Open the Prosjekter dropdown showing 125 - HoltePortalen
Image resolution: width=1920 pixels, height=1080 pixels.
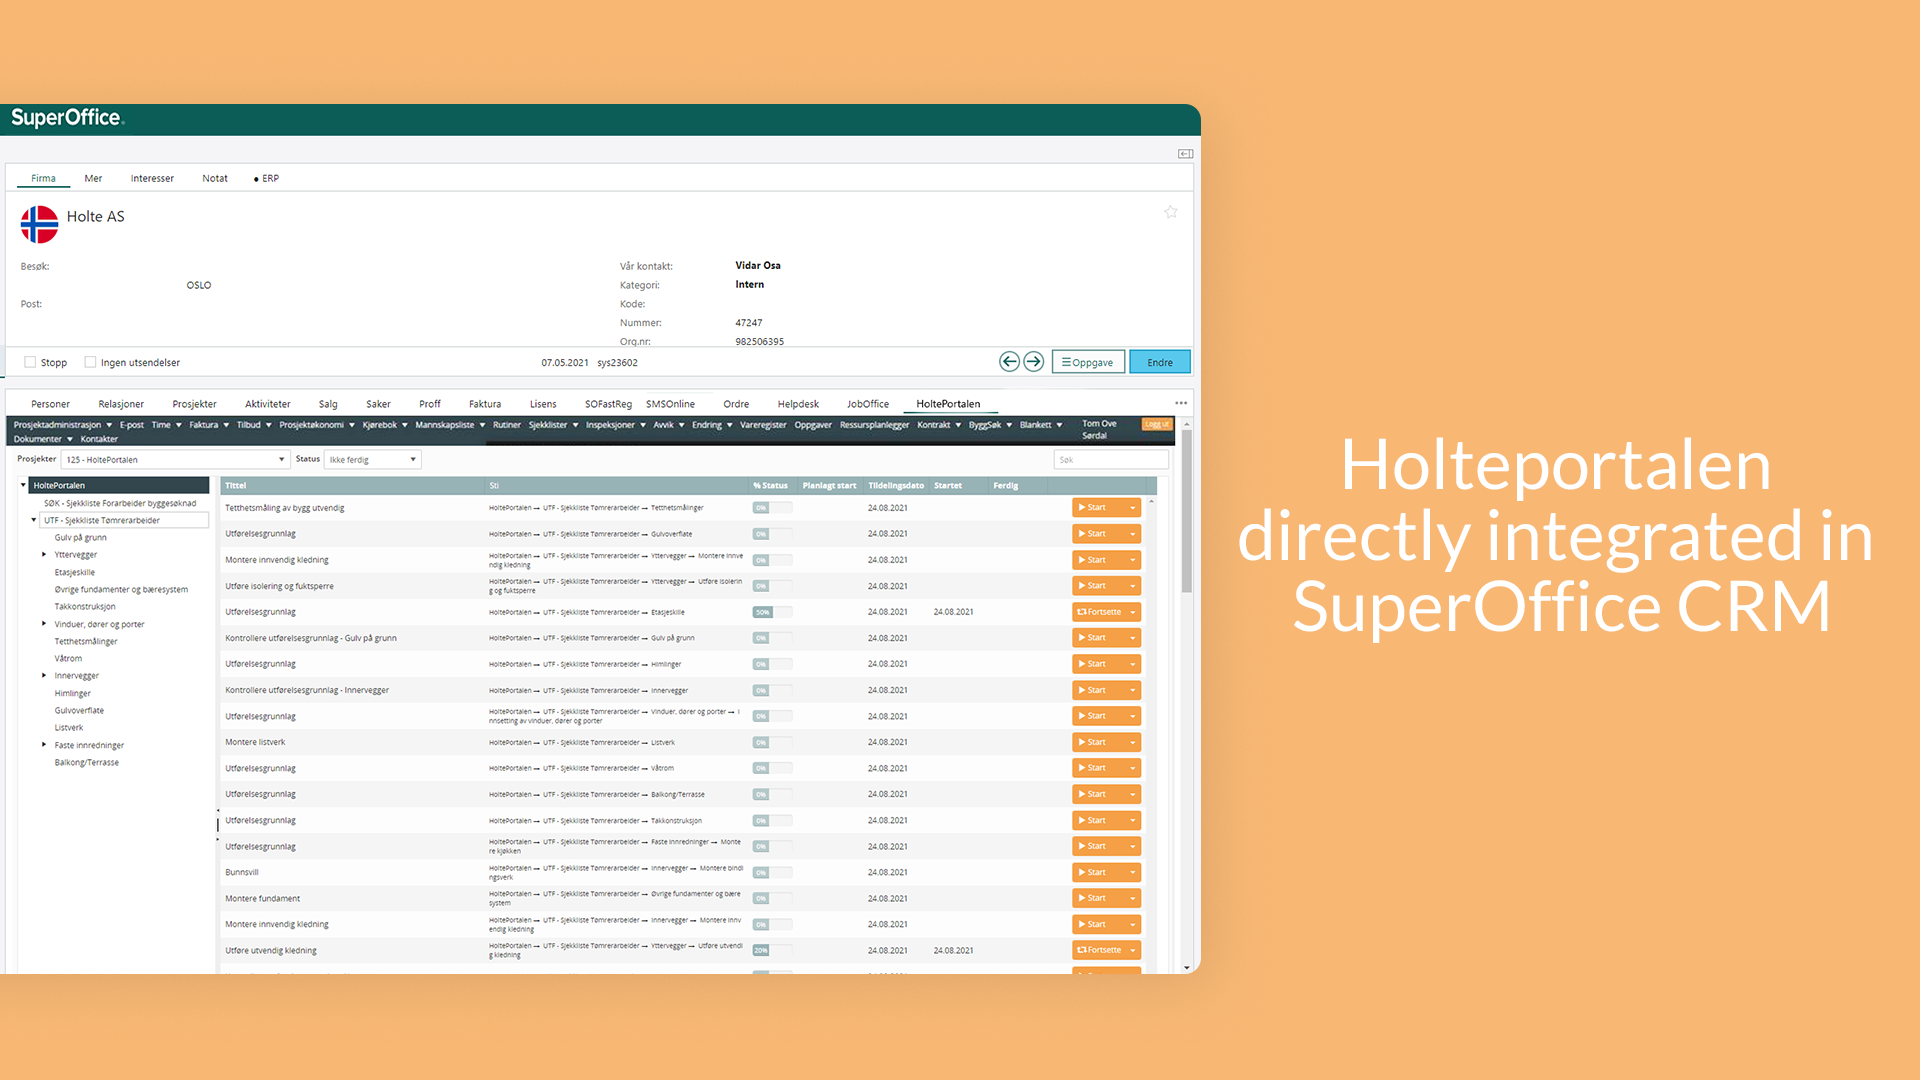pyautogui.click(x=175, y=460)
